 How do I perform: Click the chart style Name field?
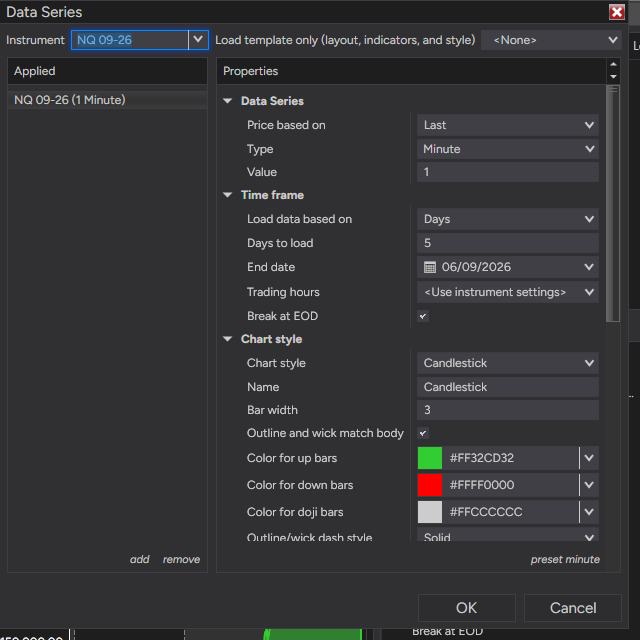[x=507, y=387]
